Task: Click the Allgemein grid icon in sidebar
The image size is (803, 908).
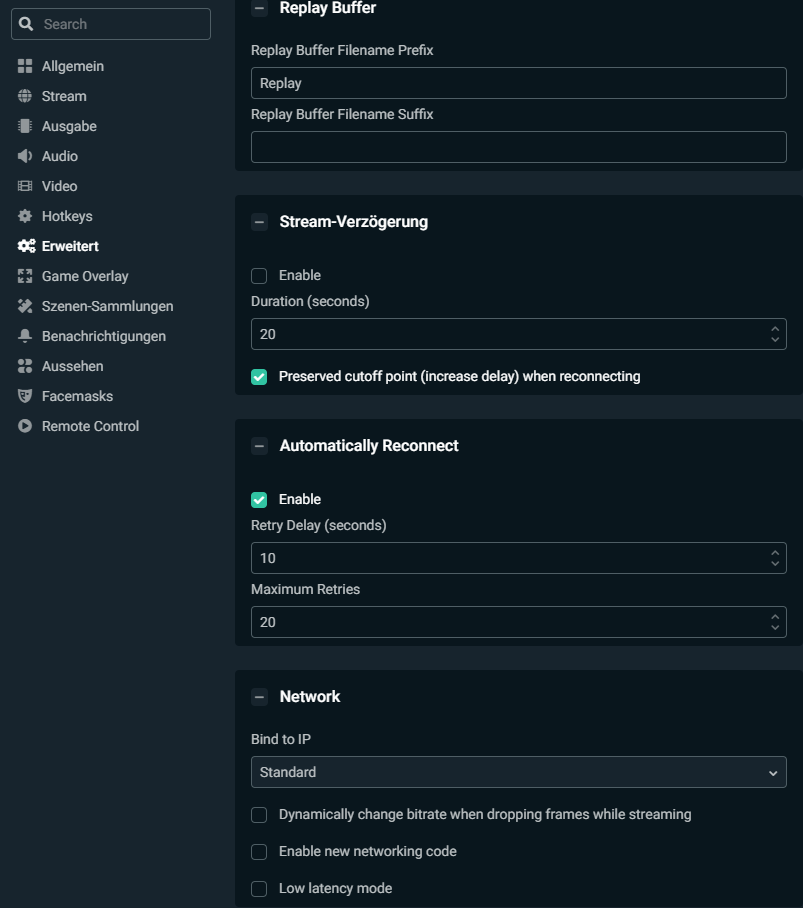Action: coord(25,66)
